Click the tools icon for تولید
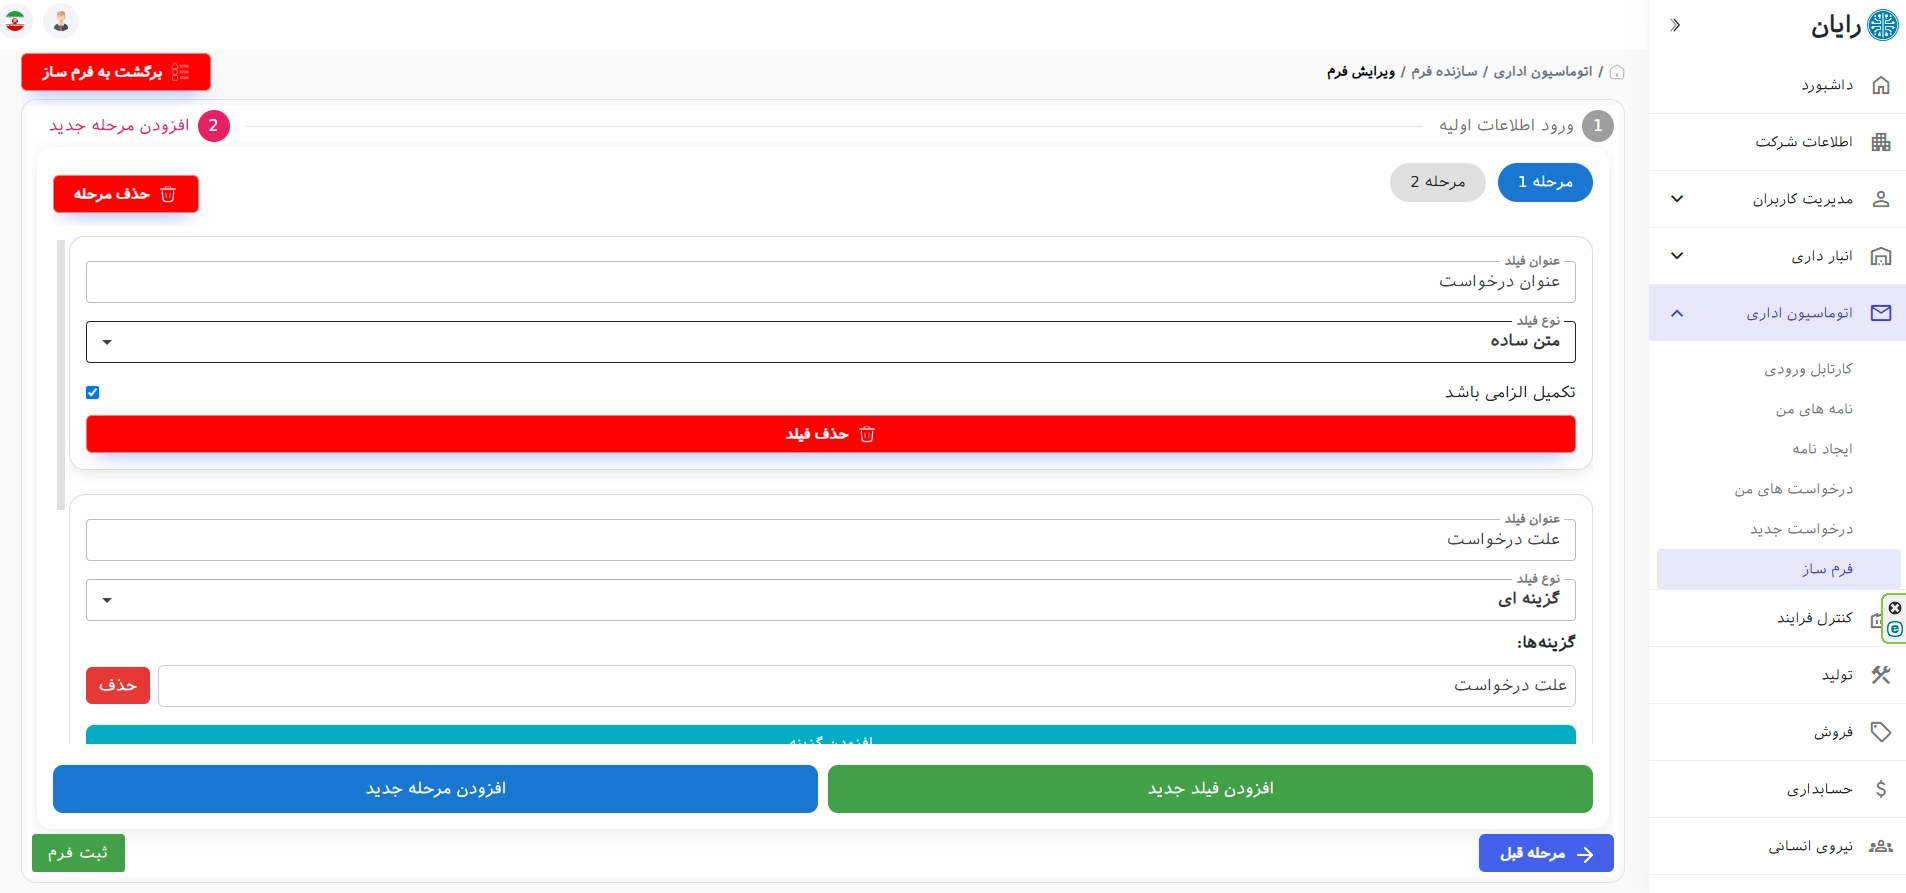The height and width of the screenshot is (893, 1906). tap(1881, 675)
